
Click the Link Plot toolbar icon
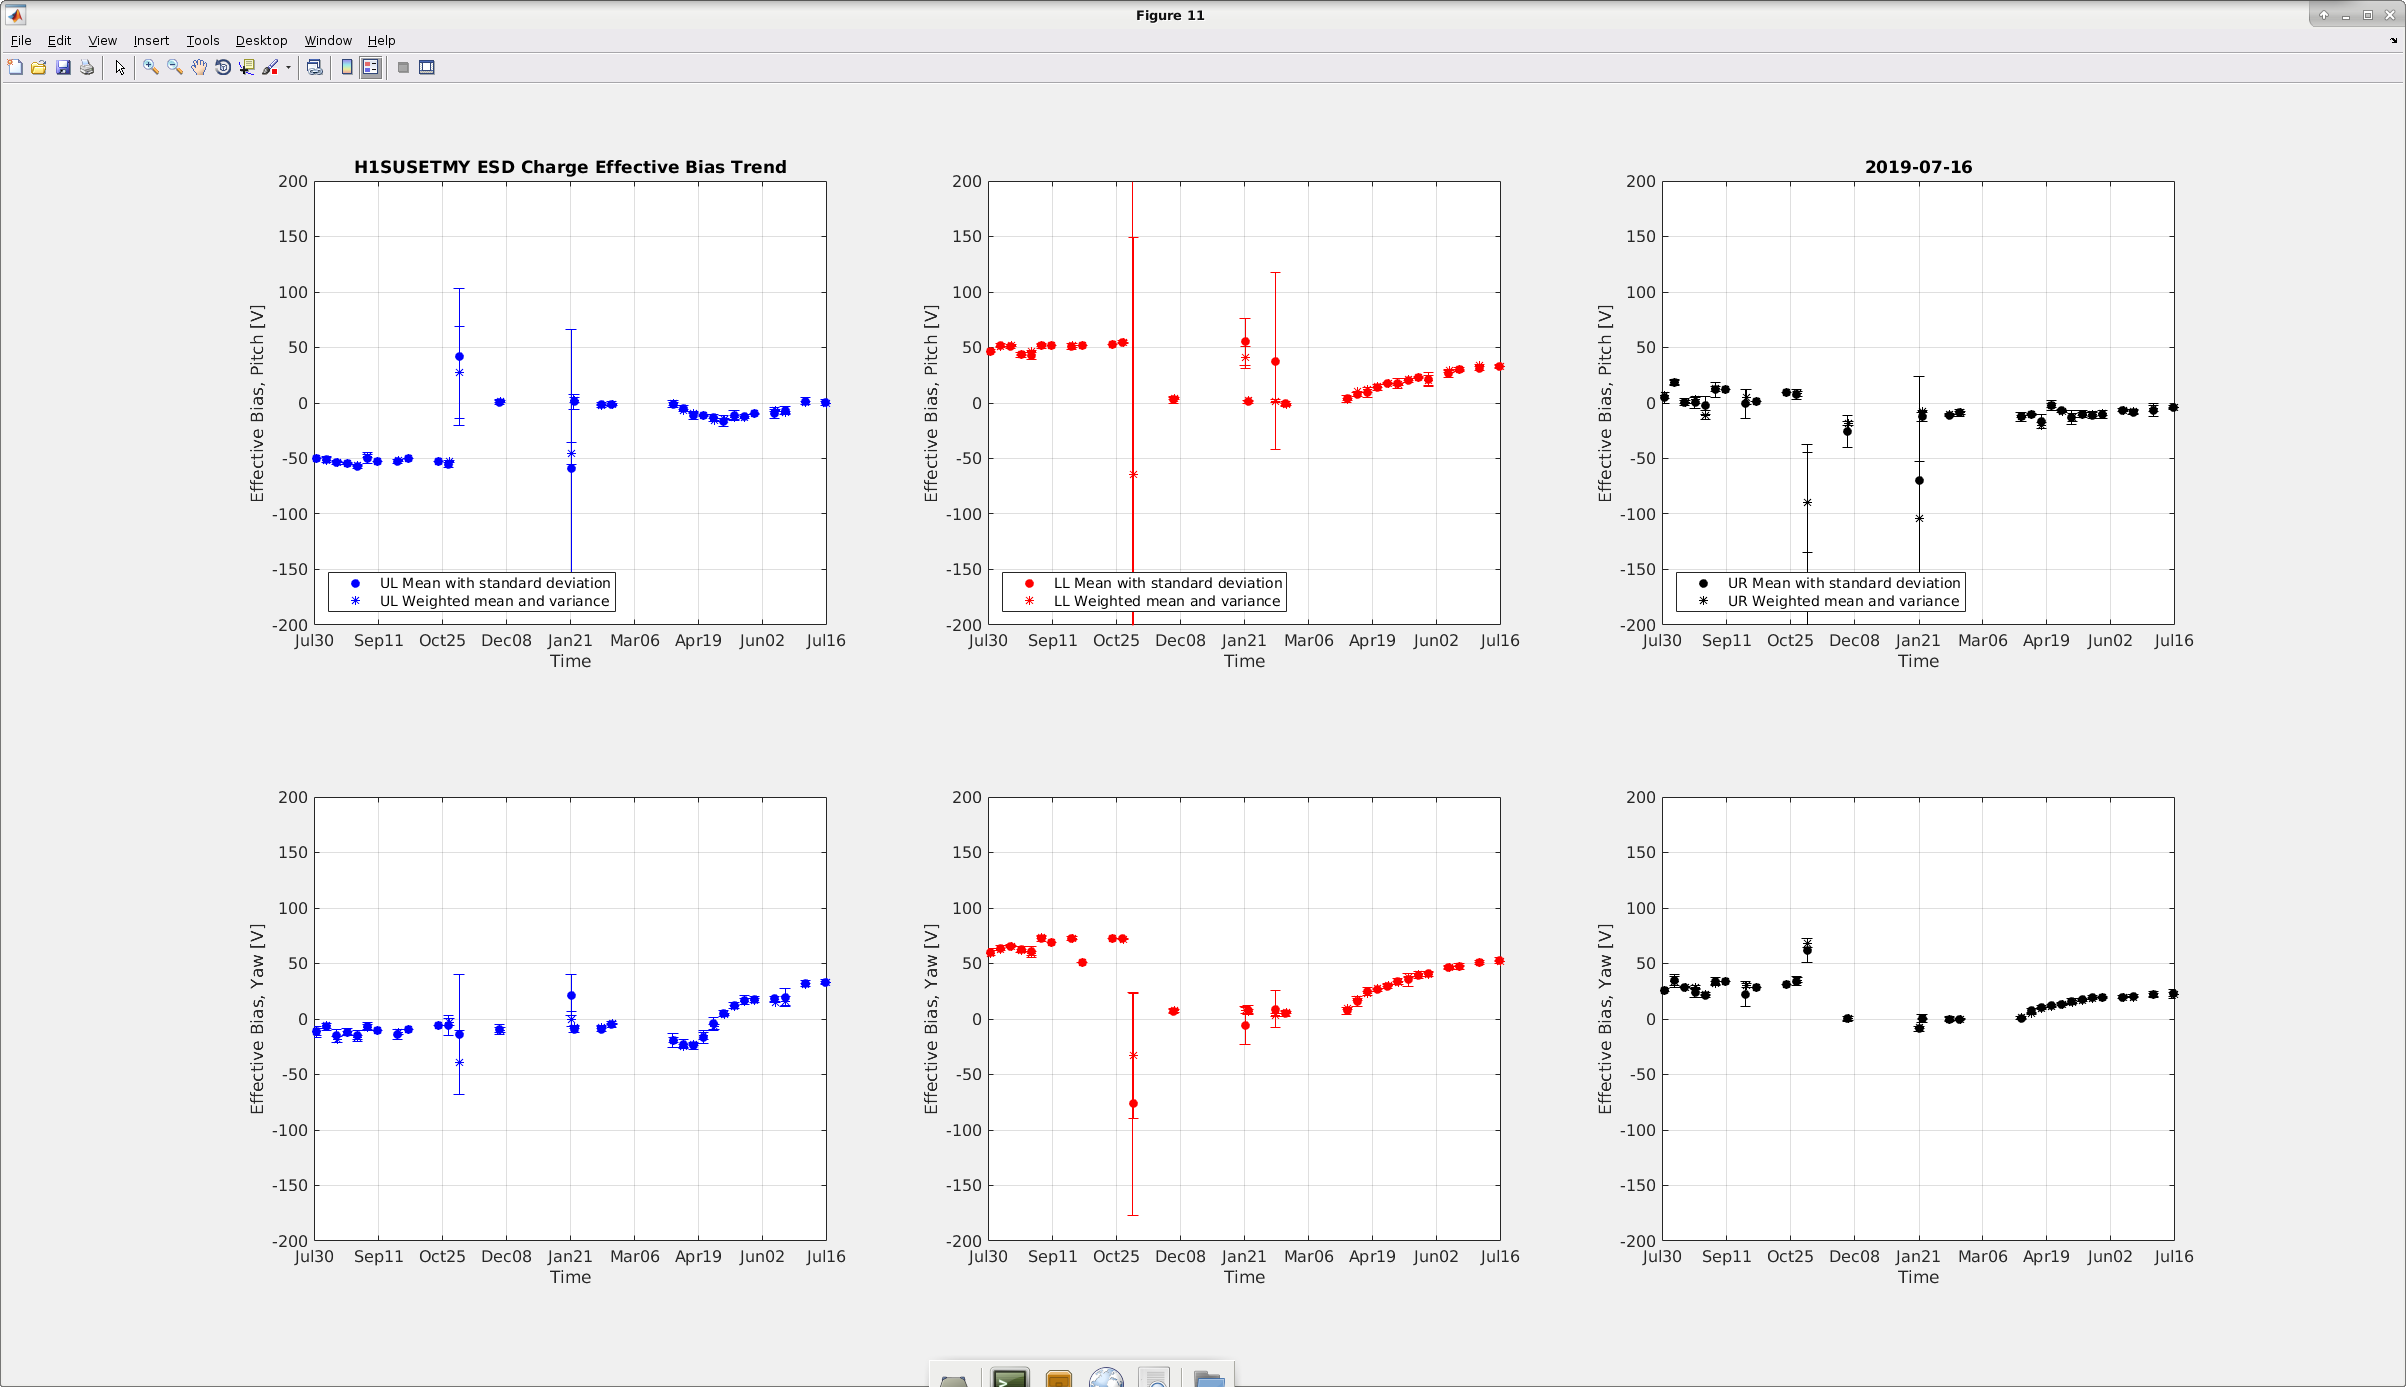point(314,67)
